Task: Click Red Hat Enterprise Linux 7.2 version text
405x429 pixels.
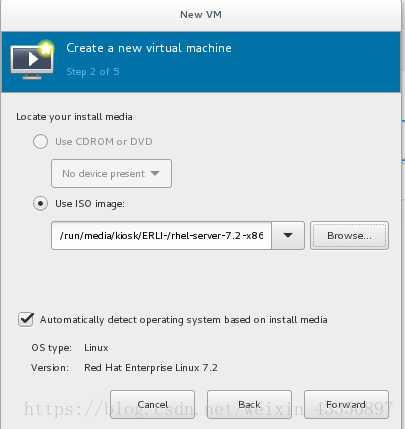Action: coord(151,368)
